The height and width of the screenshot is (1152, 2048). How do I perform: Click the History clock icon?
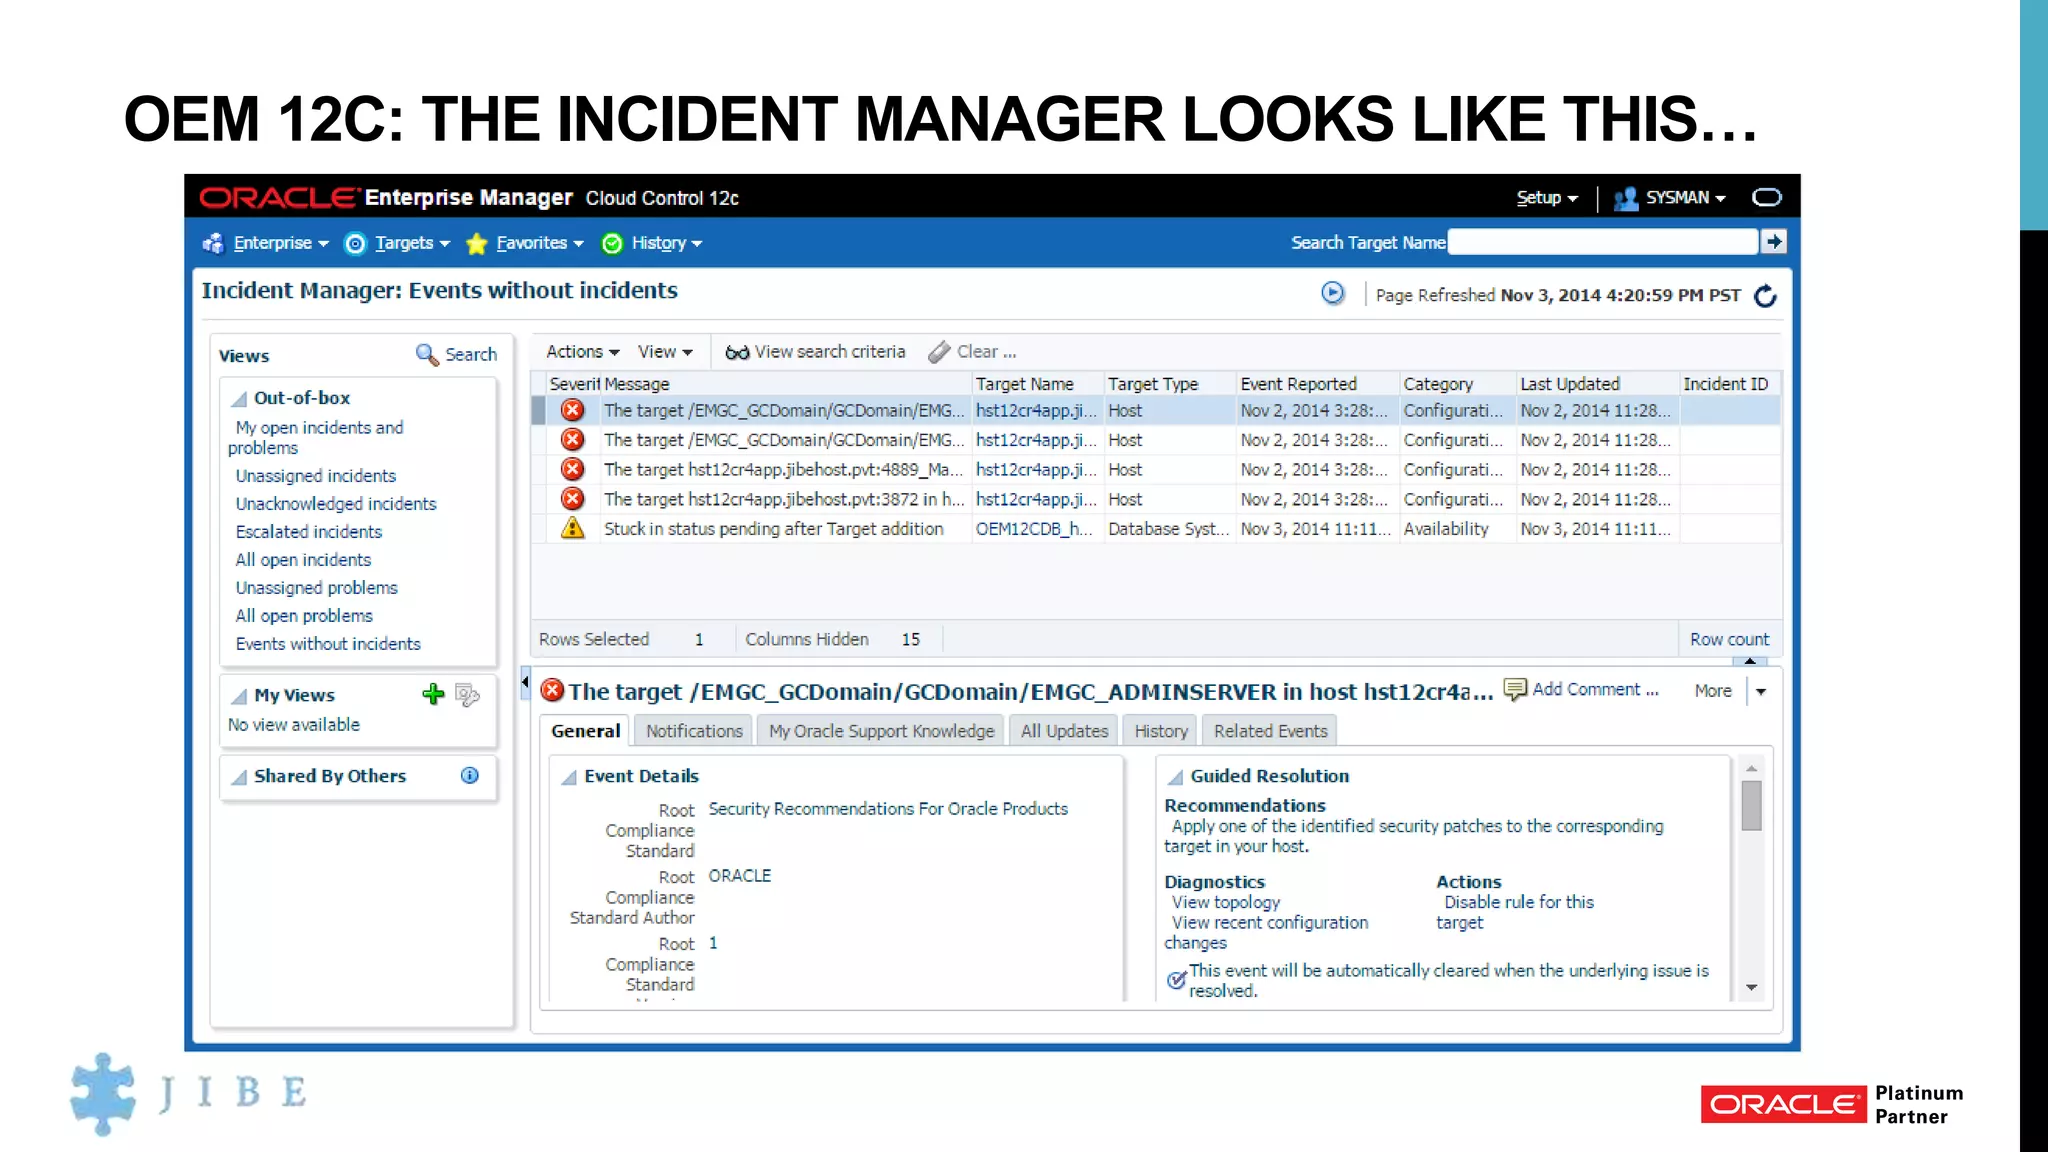[612, 243]
